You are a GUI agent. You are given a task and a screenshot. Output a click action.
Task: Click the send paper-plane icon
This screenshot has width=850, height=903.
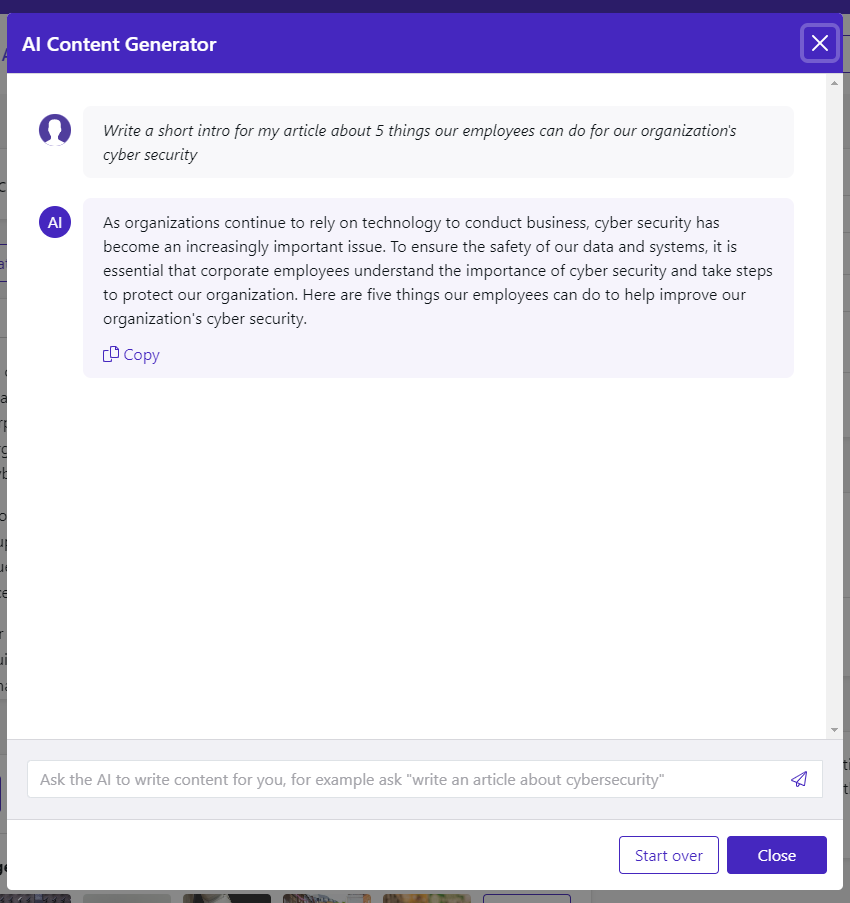(798, 779)
